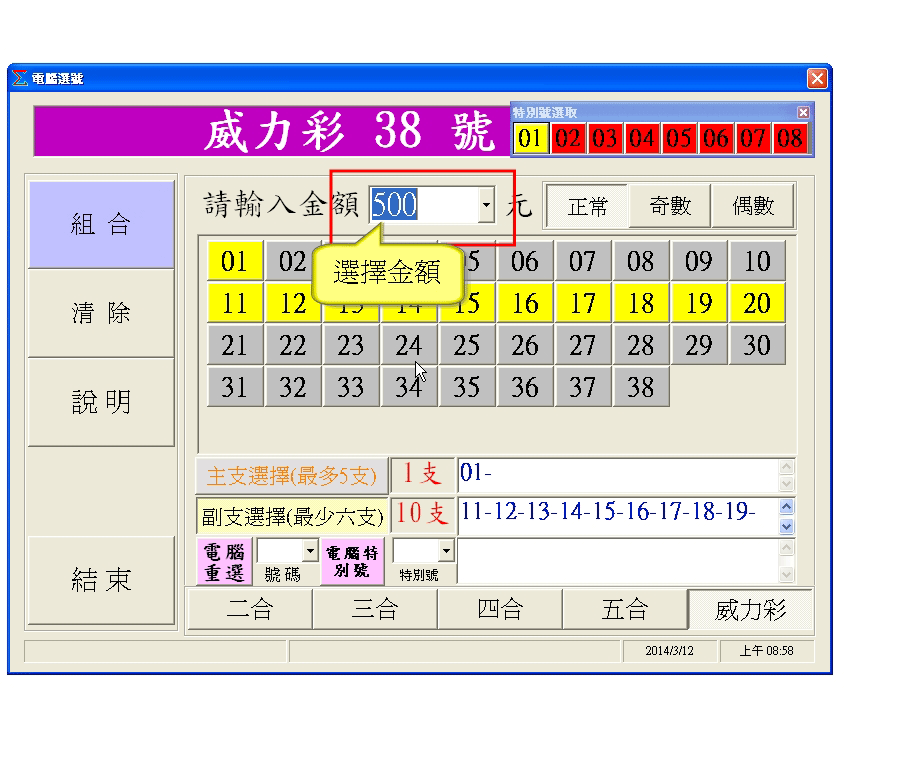Toggle number 08 in the main grid
Image resolution: width=903 pixels, height=763 pixels.
click(x=641, y=261)
